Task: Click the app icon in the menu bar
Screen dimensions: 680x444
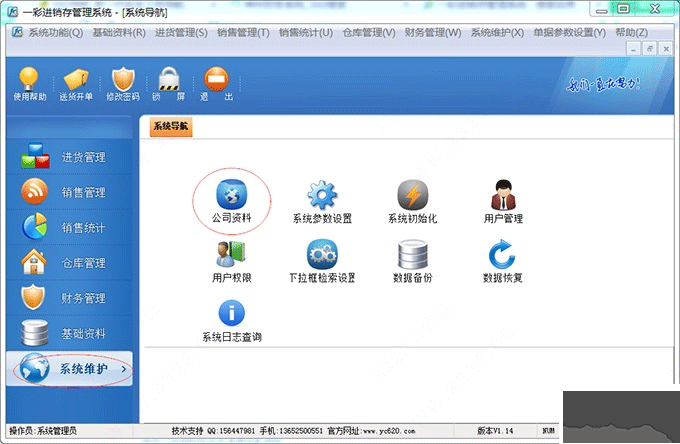Action: [x=17, y=32]
